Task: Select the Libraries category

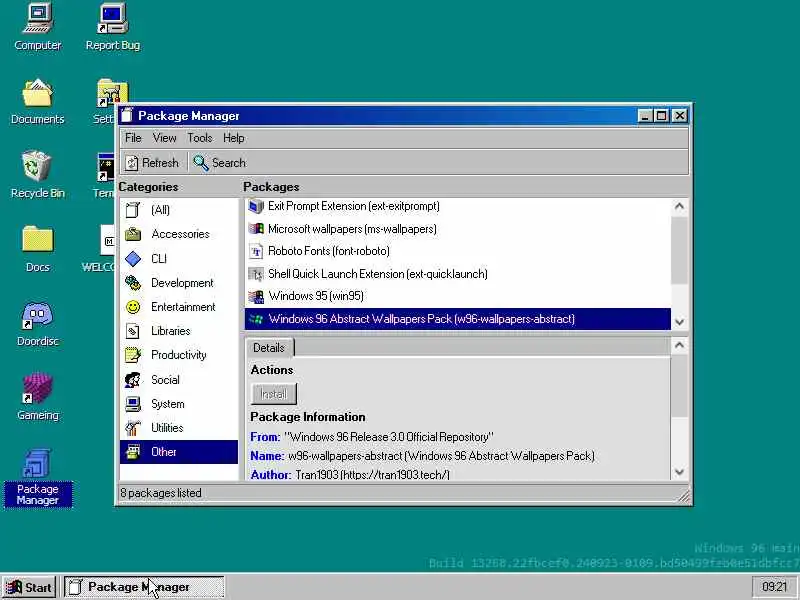Action: 179,331
